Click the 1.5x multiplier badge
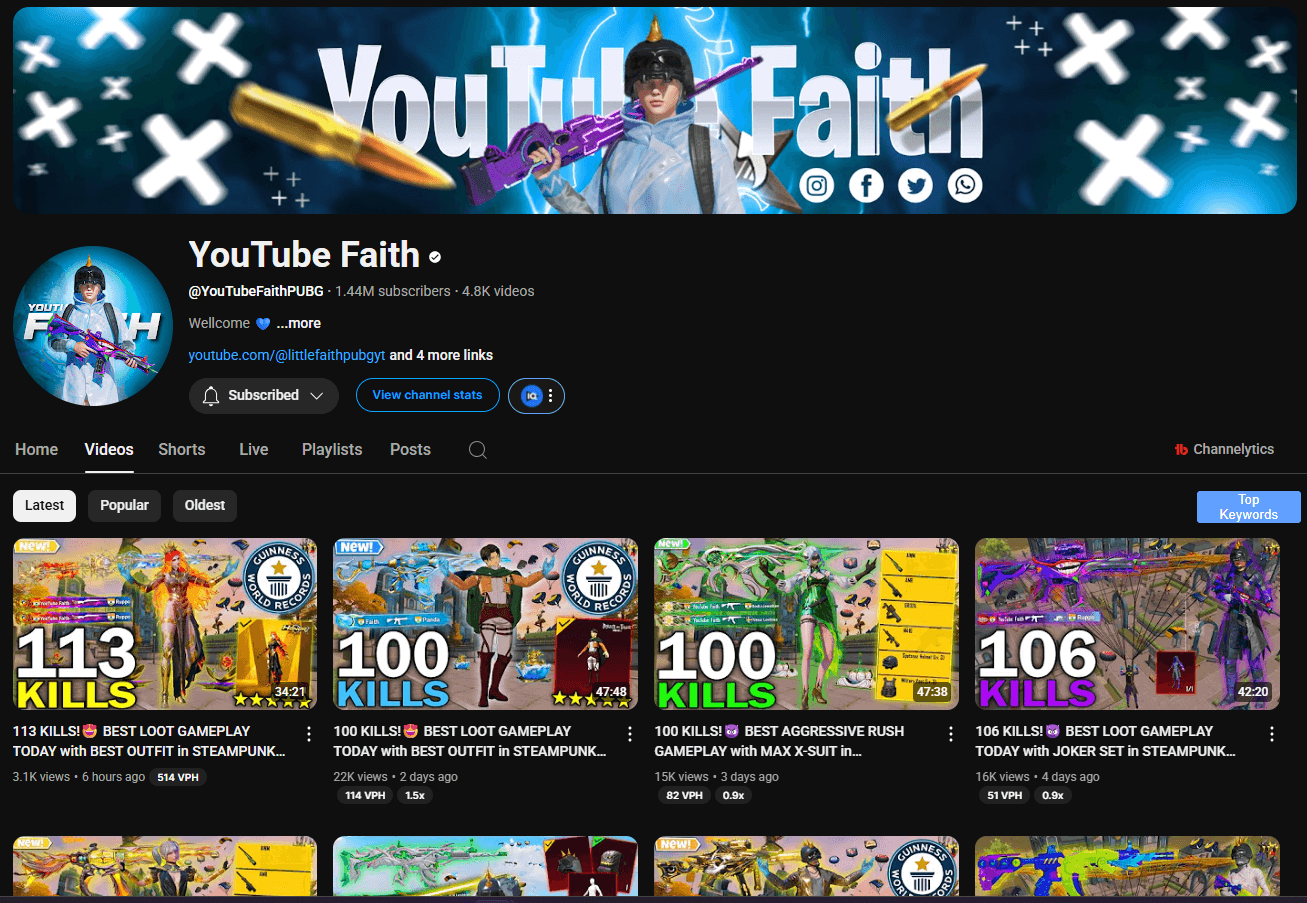Viewport: 1307px width, 903px height. pos(413,796)
